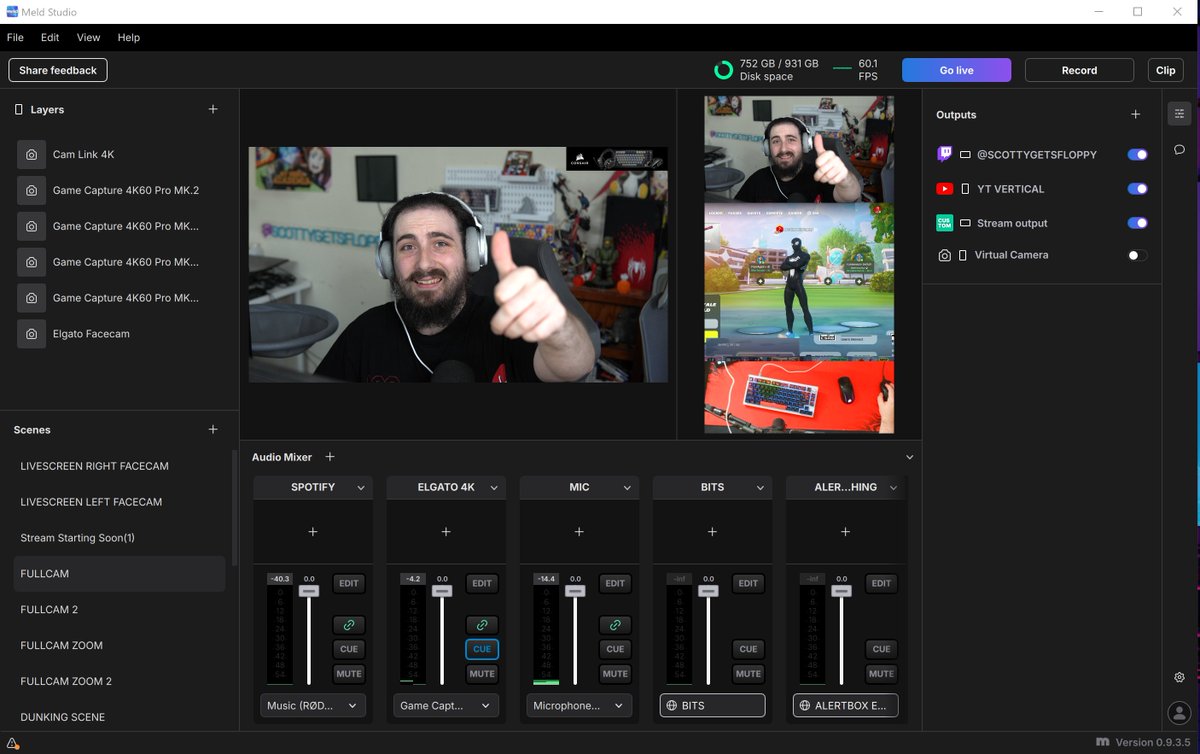This screenshot has height=754, width=1200.
Task: Select the Elgato Facecam camera icon
Action: coord(32,333)
